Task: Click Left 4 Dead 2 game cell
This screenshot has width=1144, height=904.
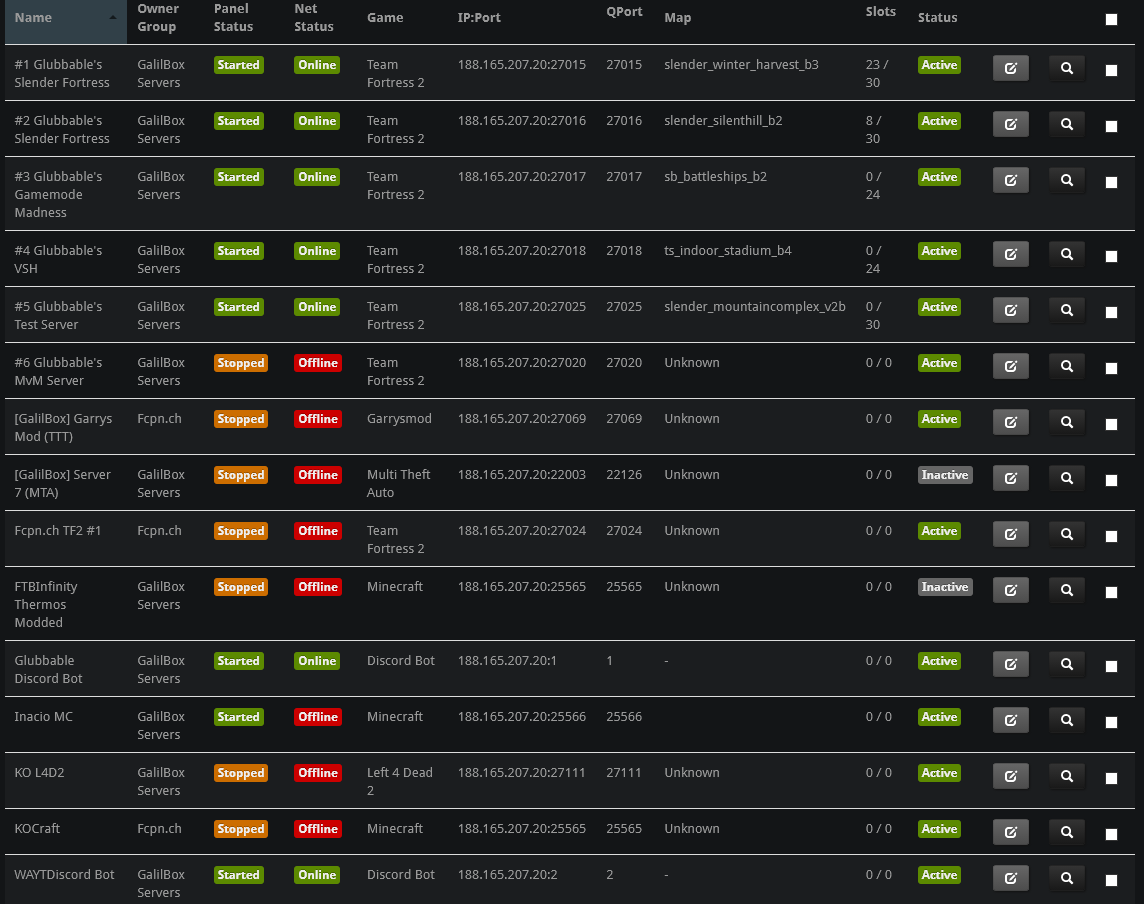Action: tap(400, 781)
